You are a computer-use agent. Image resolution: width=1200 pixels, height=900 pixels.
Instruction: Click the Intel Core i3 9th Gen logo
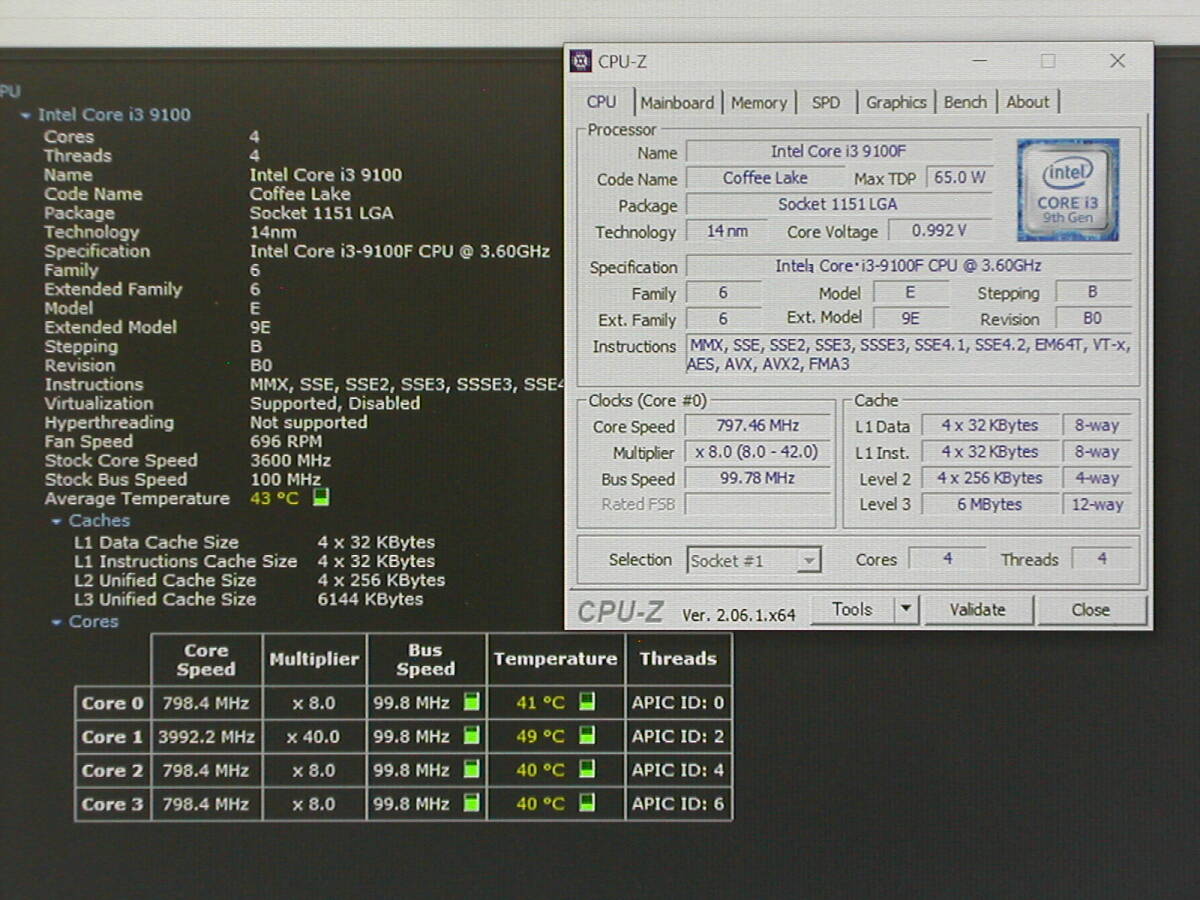(x=1068, y=189)
